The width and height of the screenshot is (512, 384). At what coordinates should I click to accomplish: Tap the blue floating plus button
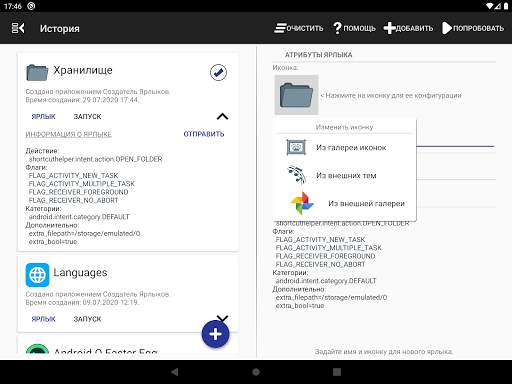tap(215, 334)
